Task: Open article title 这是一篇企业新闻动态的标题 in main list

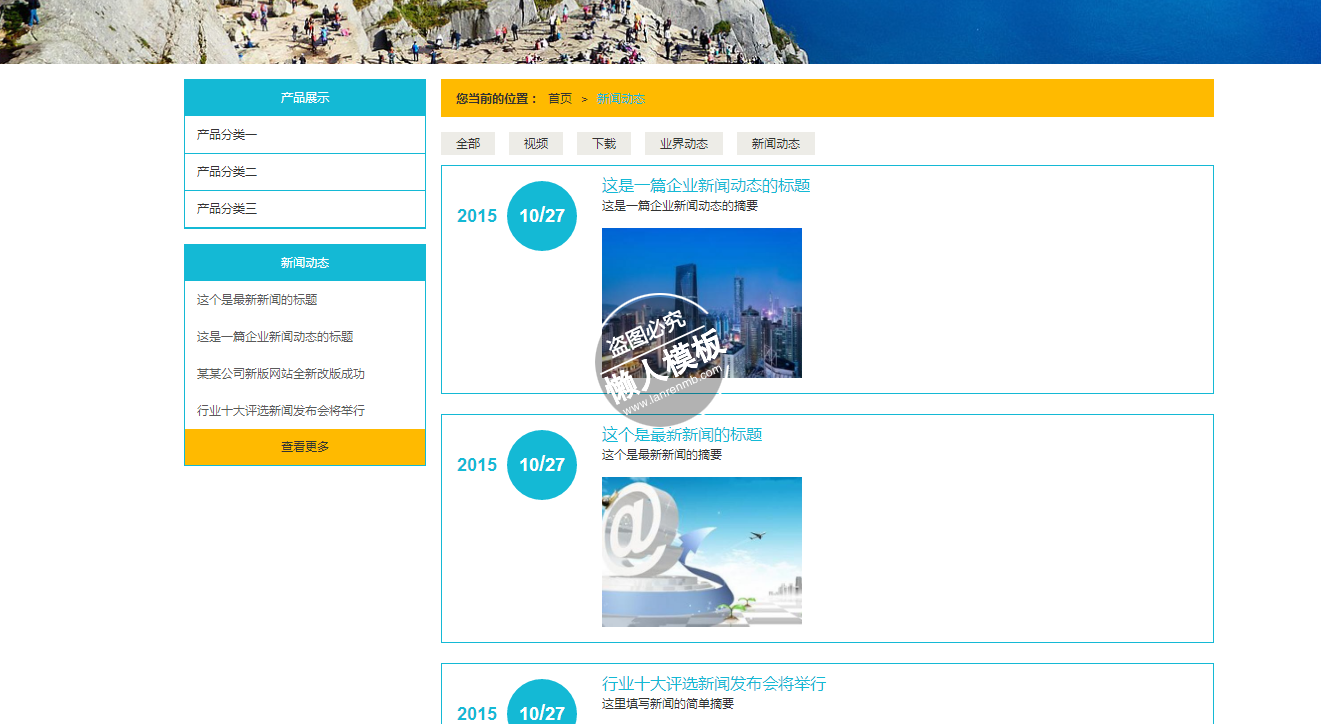Action: tap(706, 186)
